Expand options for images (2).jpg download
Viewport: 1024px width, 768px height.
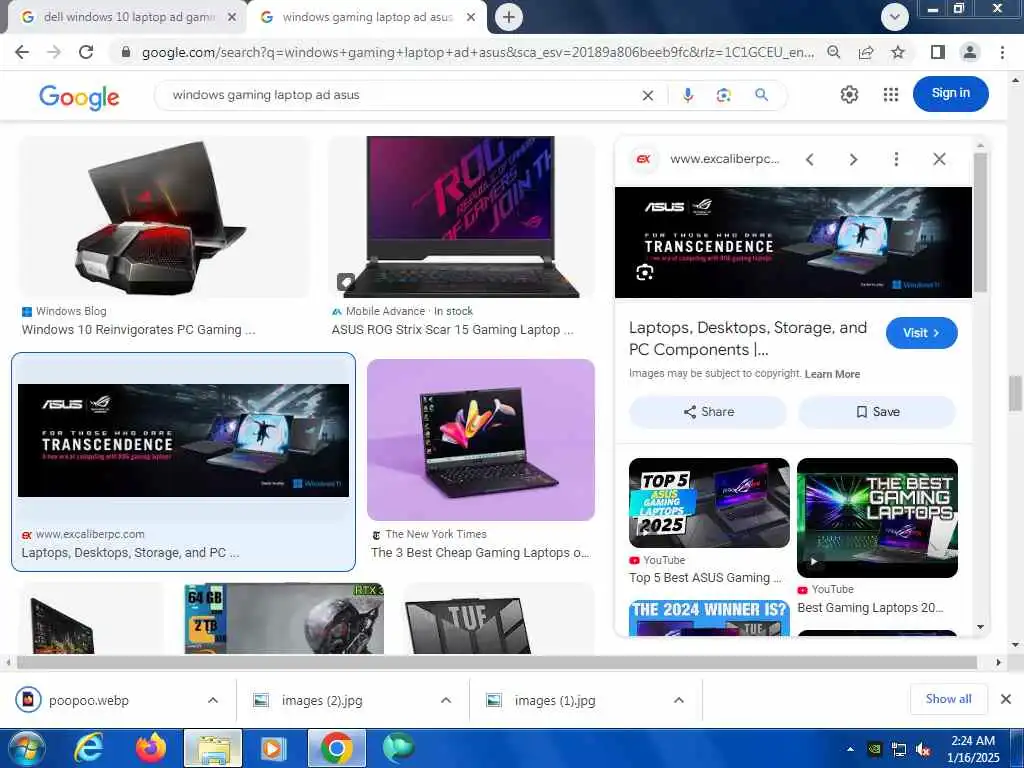[446, 700]
